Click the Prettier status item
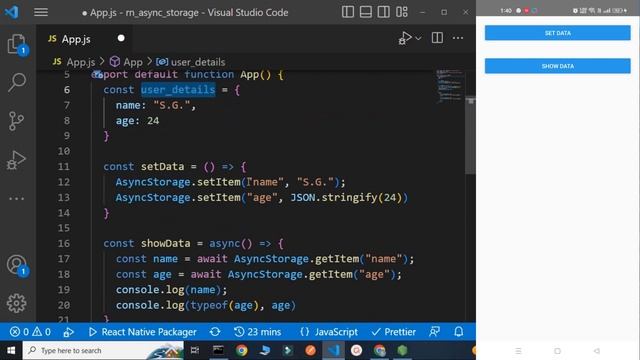640x360 pixels. tap(393, 332)
